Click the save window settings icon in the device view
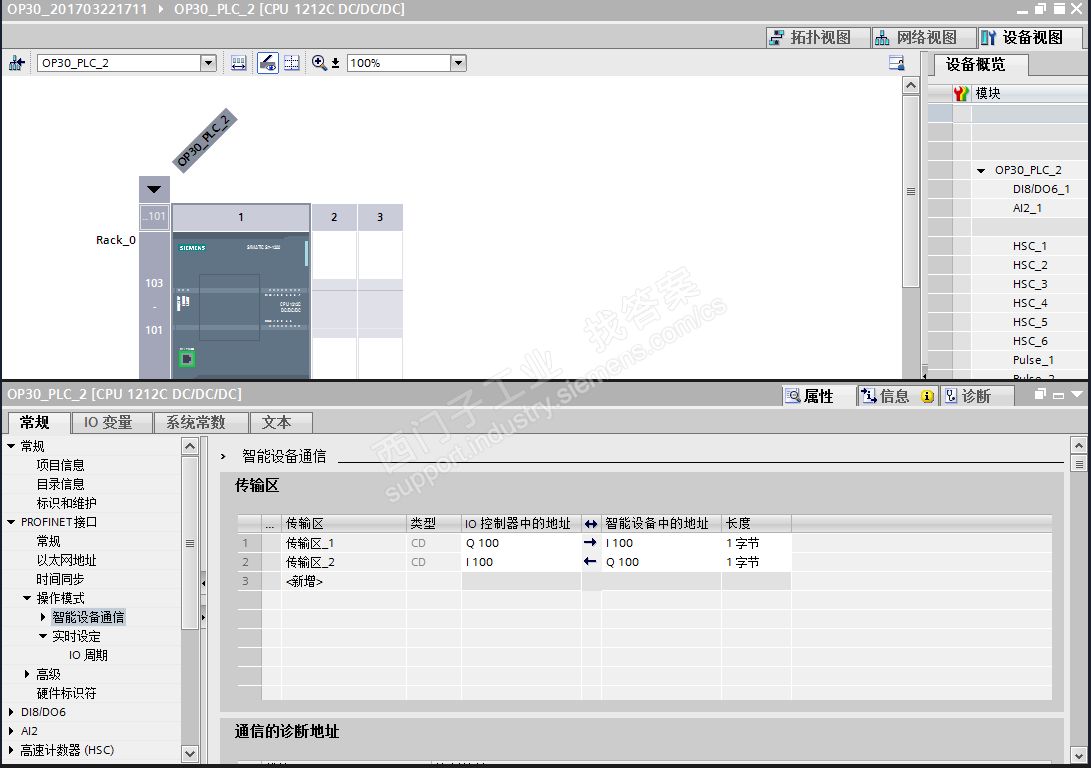 click(x=897, y=63)
